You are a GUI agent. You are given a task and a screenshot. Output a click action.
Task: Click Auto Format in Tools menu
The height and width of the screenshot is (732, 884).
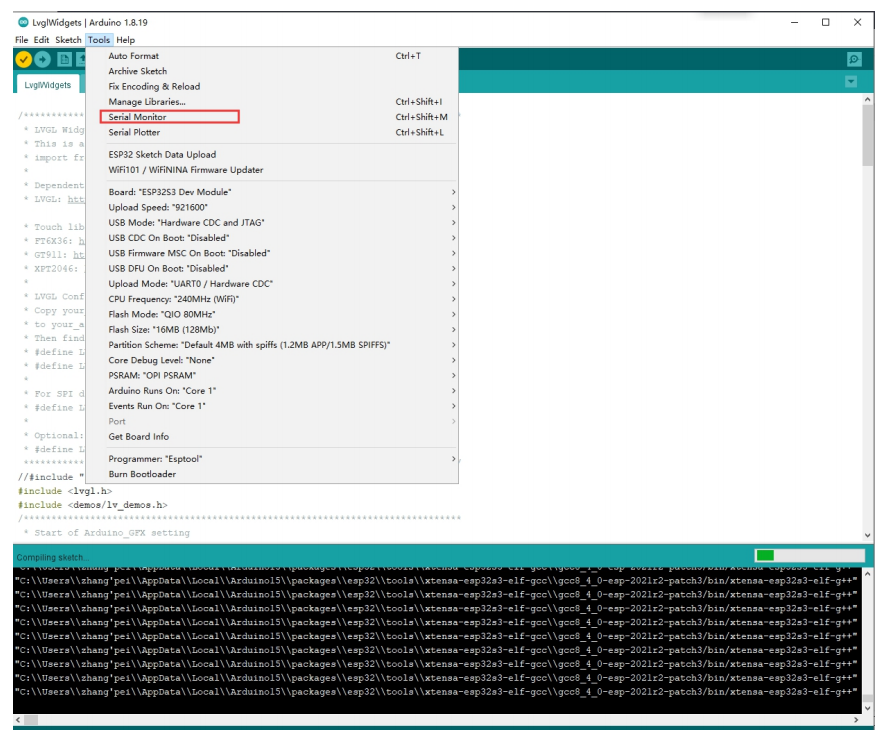[x=133, y=56]
